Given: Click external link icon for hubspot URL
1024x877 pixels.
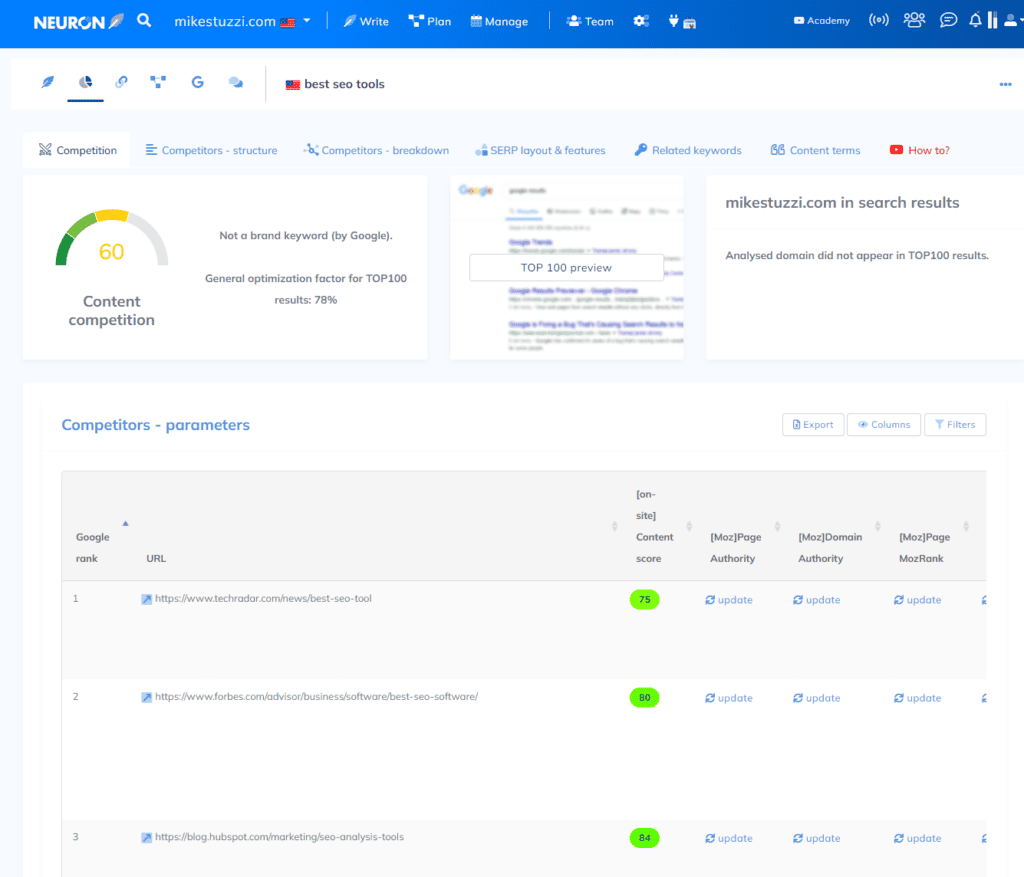Looking at the screenshot, I should pos(147,838).
